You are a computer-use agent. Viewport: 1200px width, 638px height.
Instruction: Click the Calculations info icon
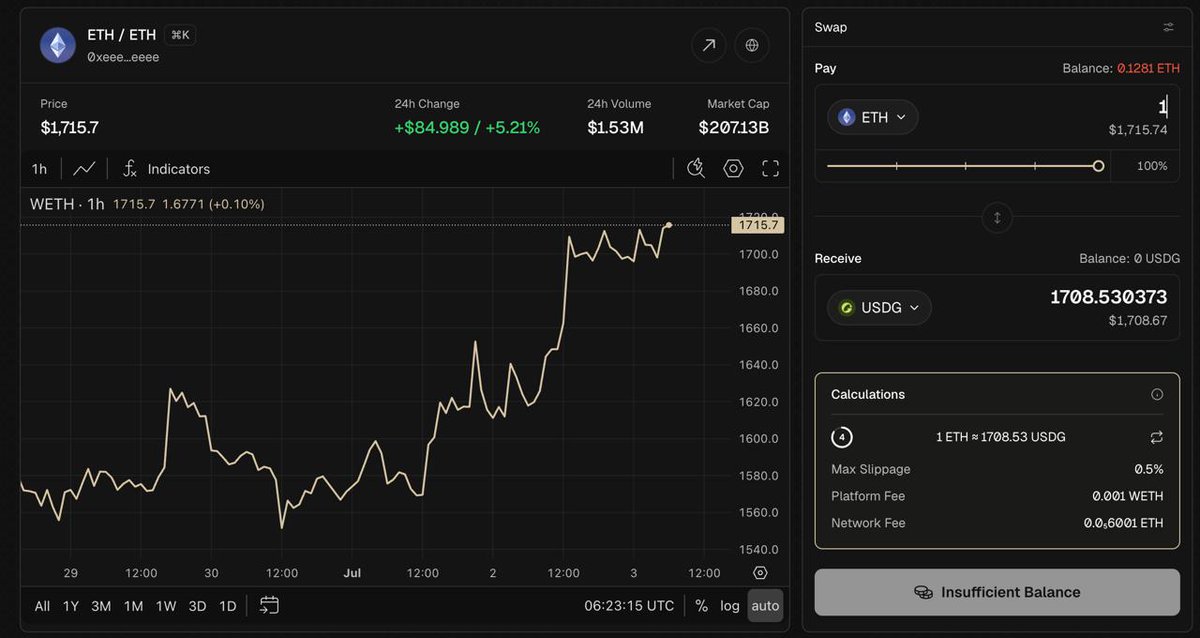[1157, 394]
